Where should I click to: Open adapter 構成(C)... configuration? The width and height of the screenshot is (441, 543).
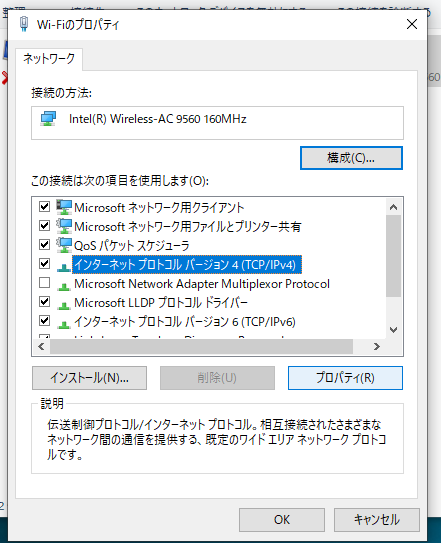click(351, 158)
